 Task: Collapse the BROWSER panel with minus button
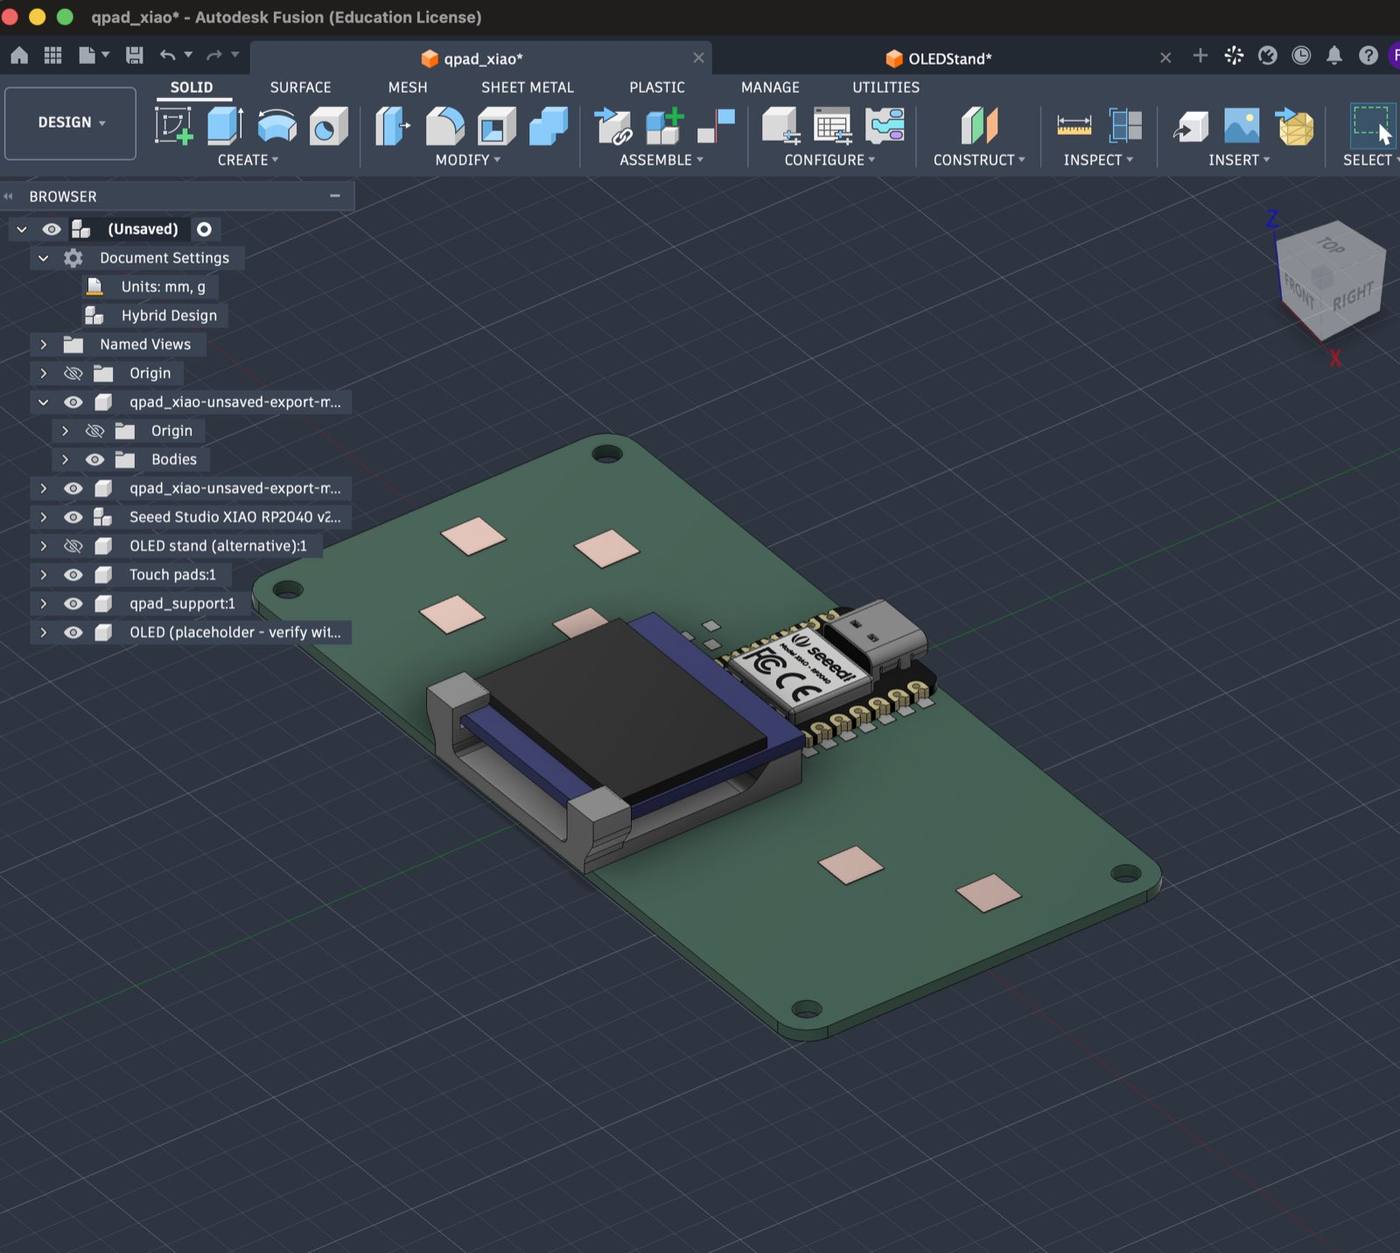[x=335, y=196]
